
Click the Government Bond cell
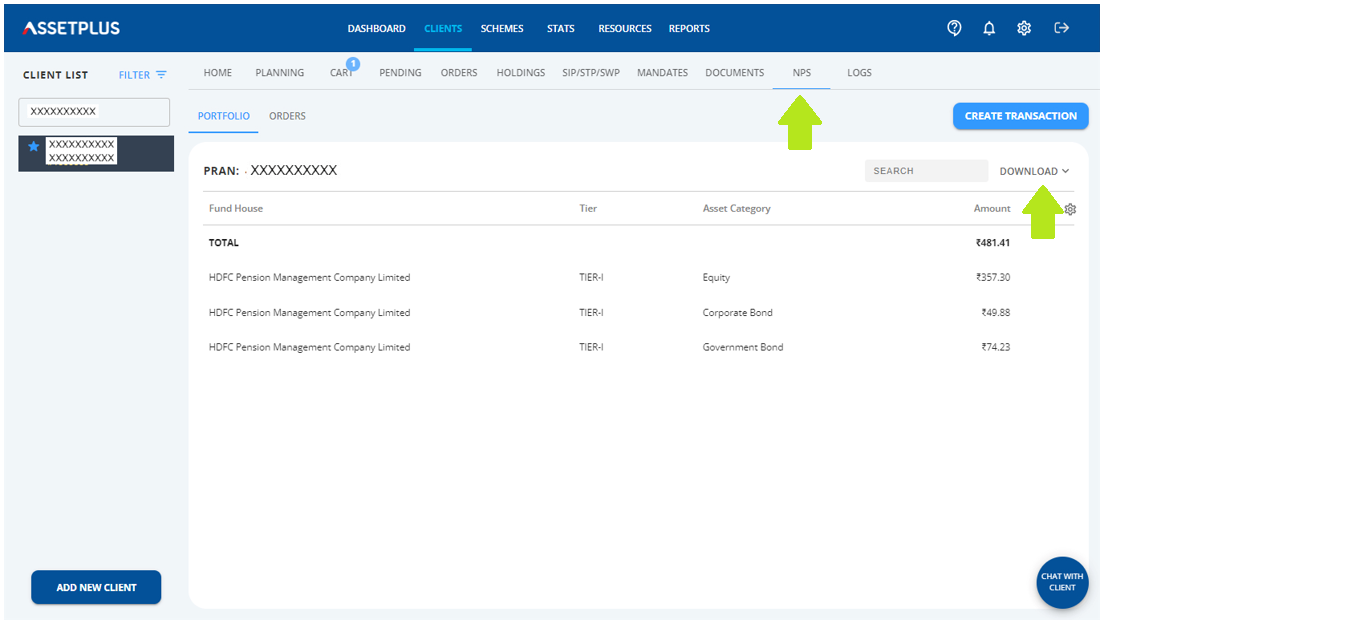pyautogui.click(x=743, y=348)
